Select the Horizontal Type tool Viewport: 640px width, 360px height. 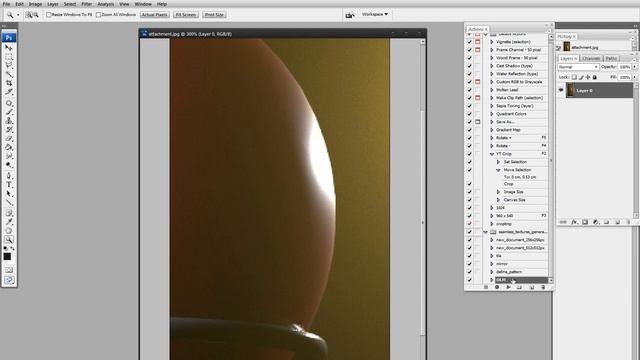coord(9,185)
